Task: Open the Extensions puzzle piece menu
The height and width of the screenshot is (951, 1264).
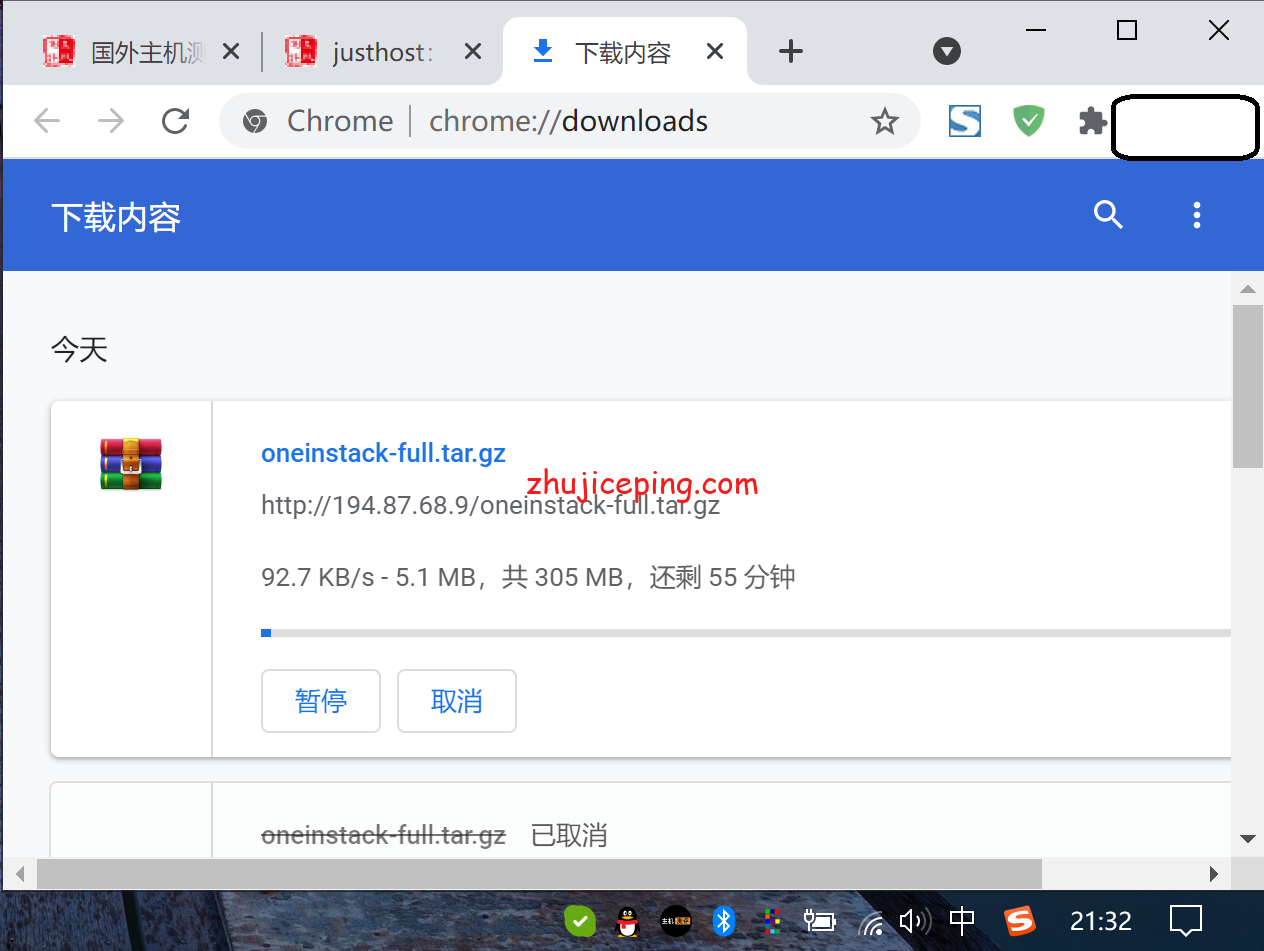Action: click(1091, 121)
